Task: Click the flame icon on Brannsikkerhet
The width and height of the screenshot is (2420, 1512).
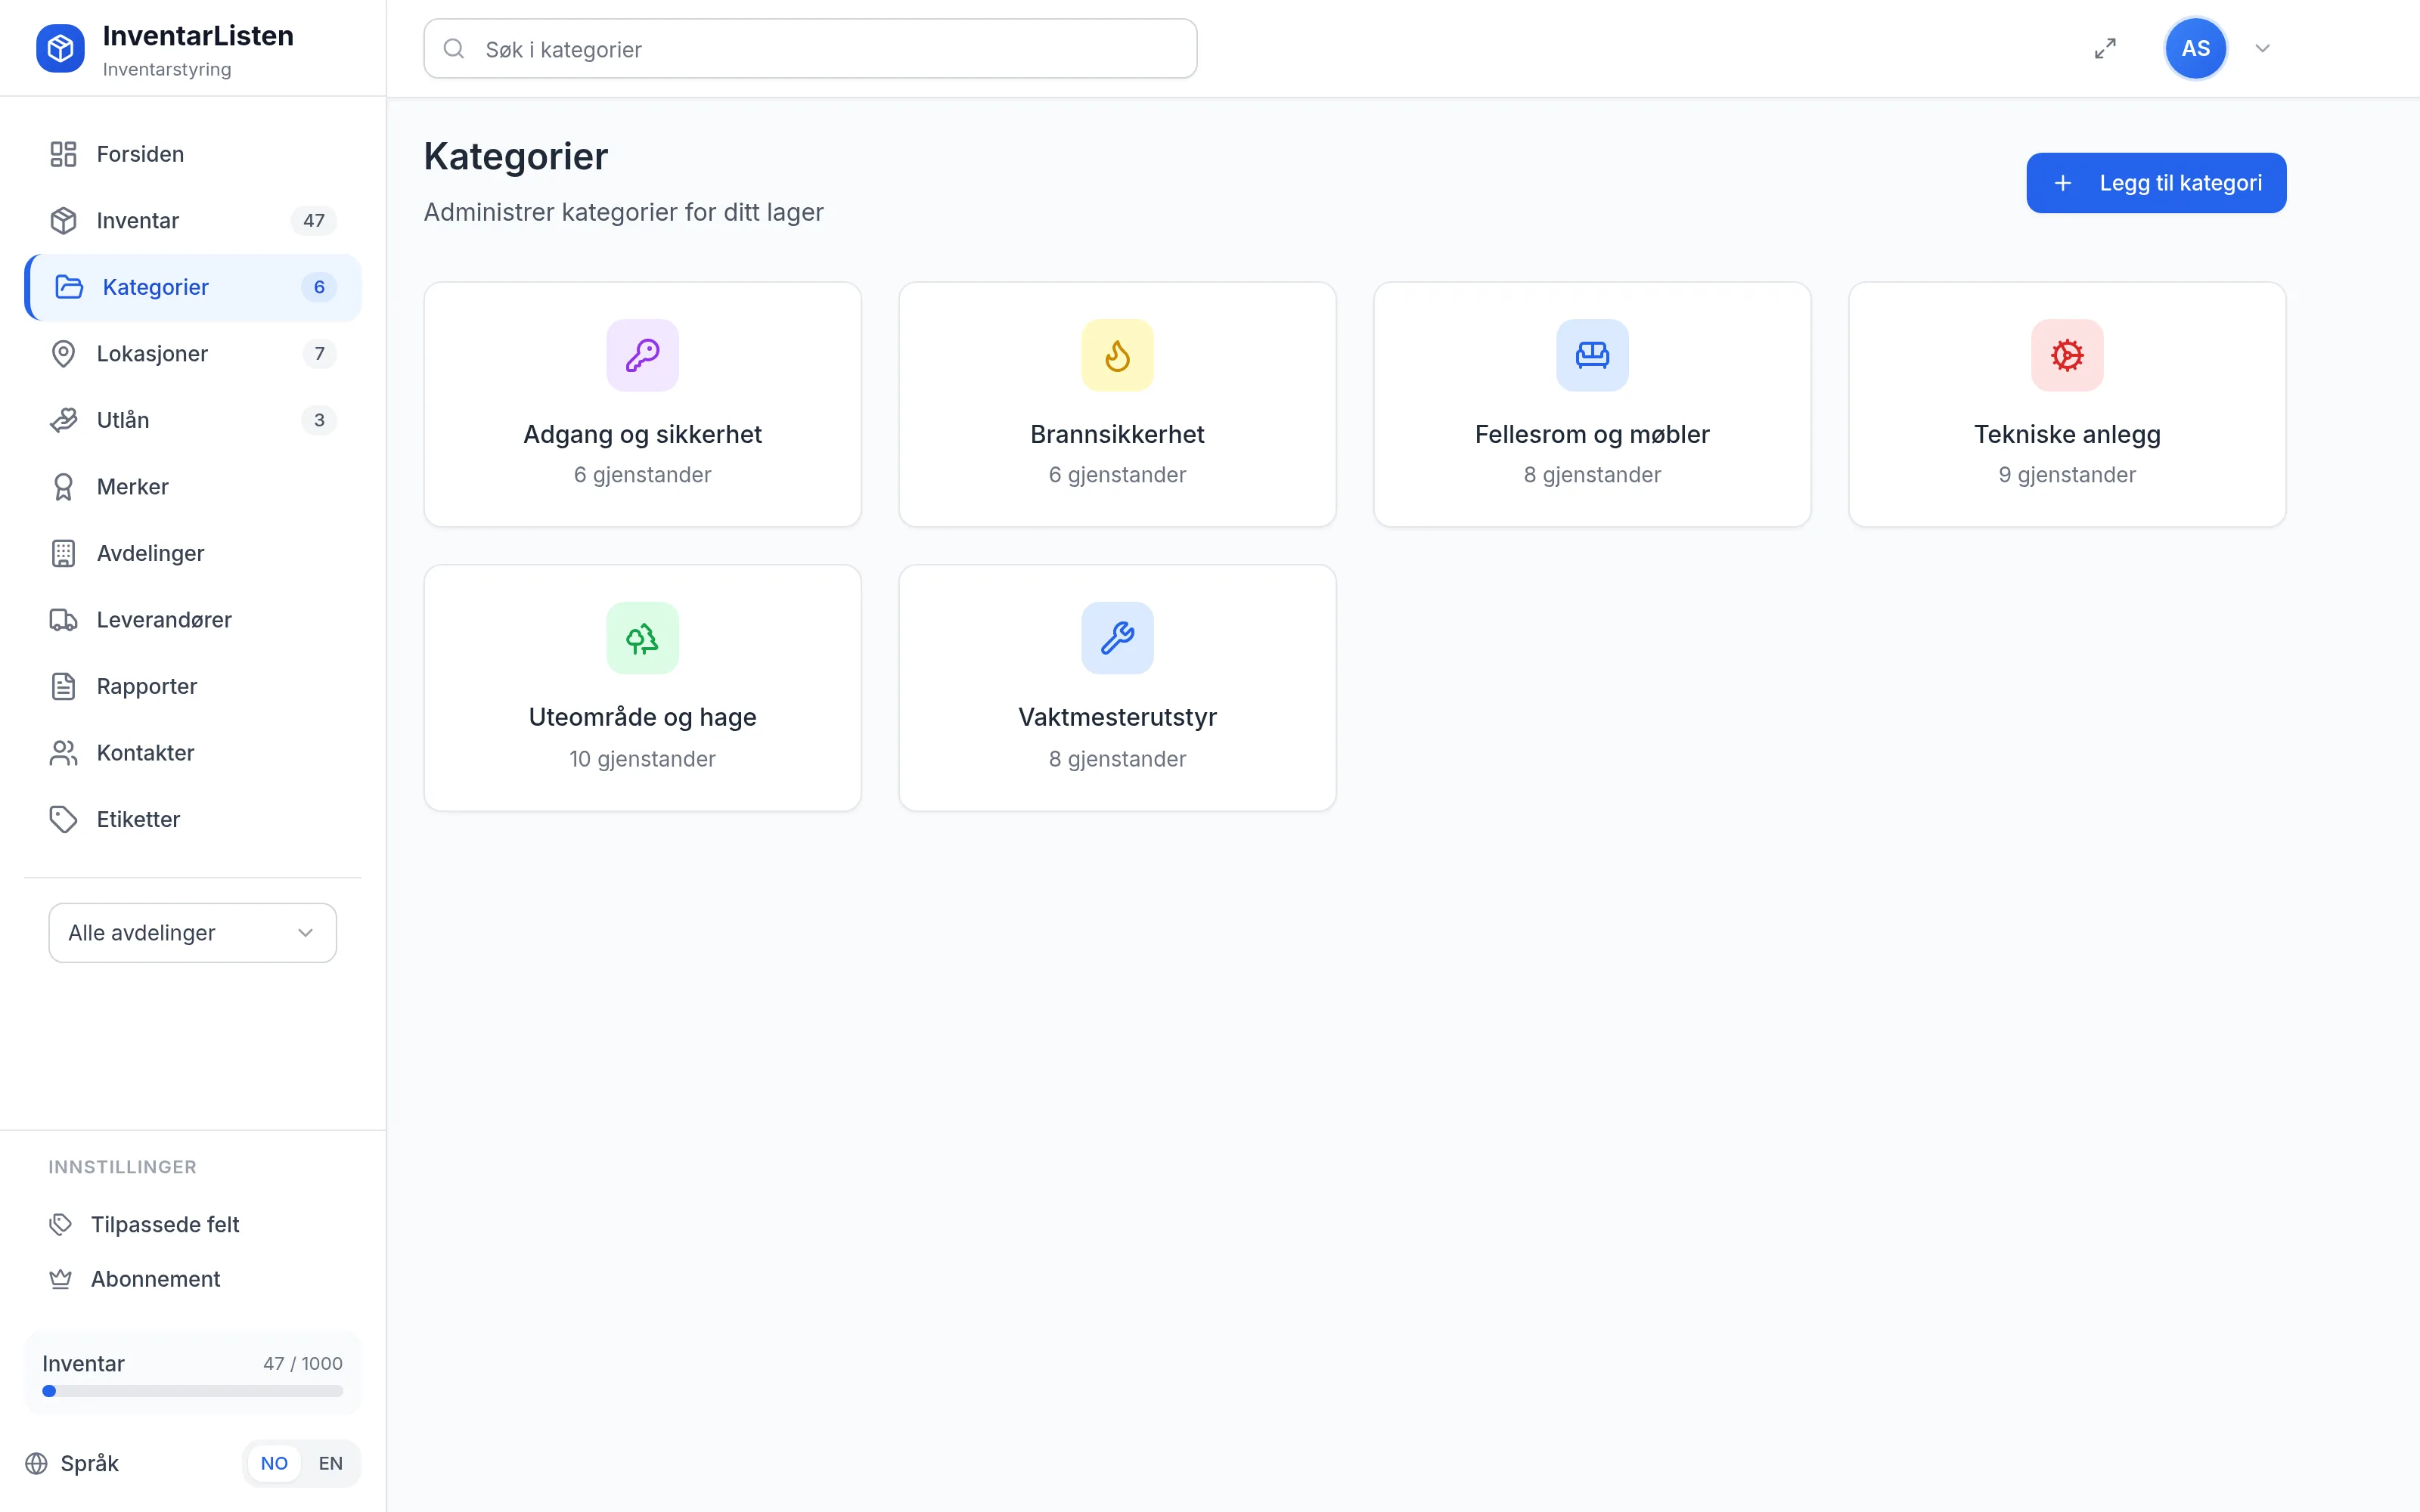Action: (x=1117, y=355)
